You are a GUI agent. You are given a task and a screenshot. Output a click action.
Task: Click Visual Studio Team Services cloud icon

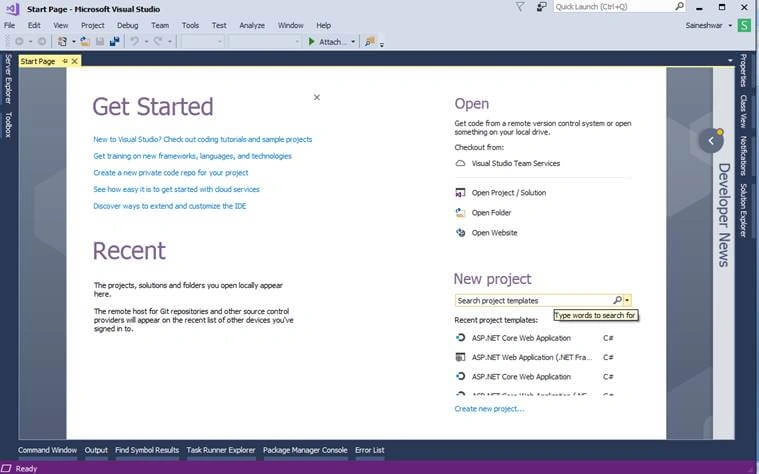[460, 164]
